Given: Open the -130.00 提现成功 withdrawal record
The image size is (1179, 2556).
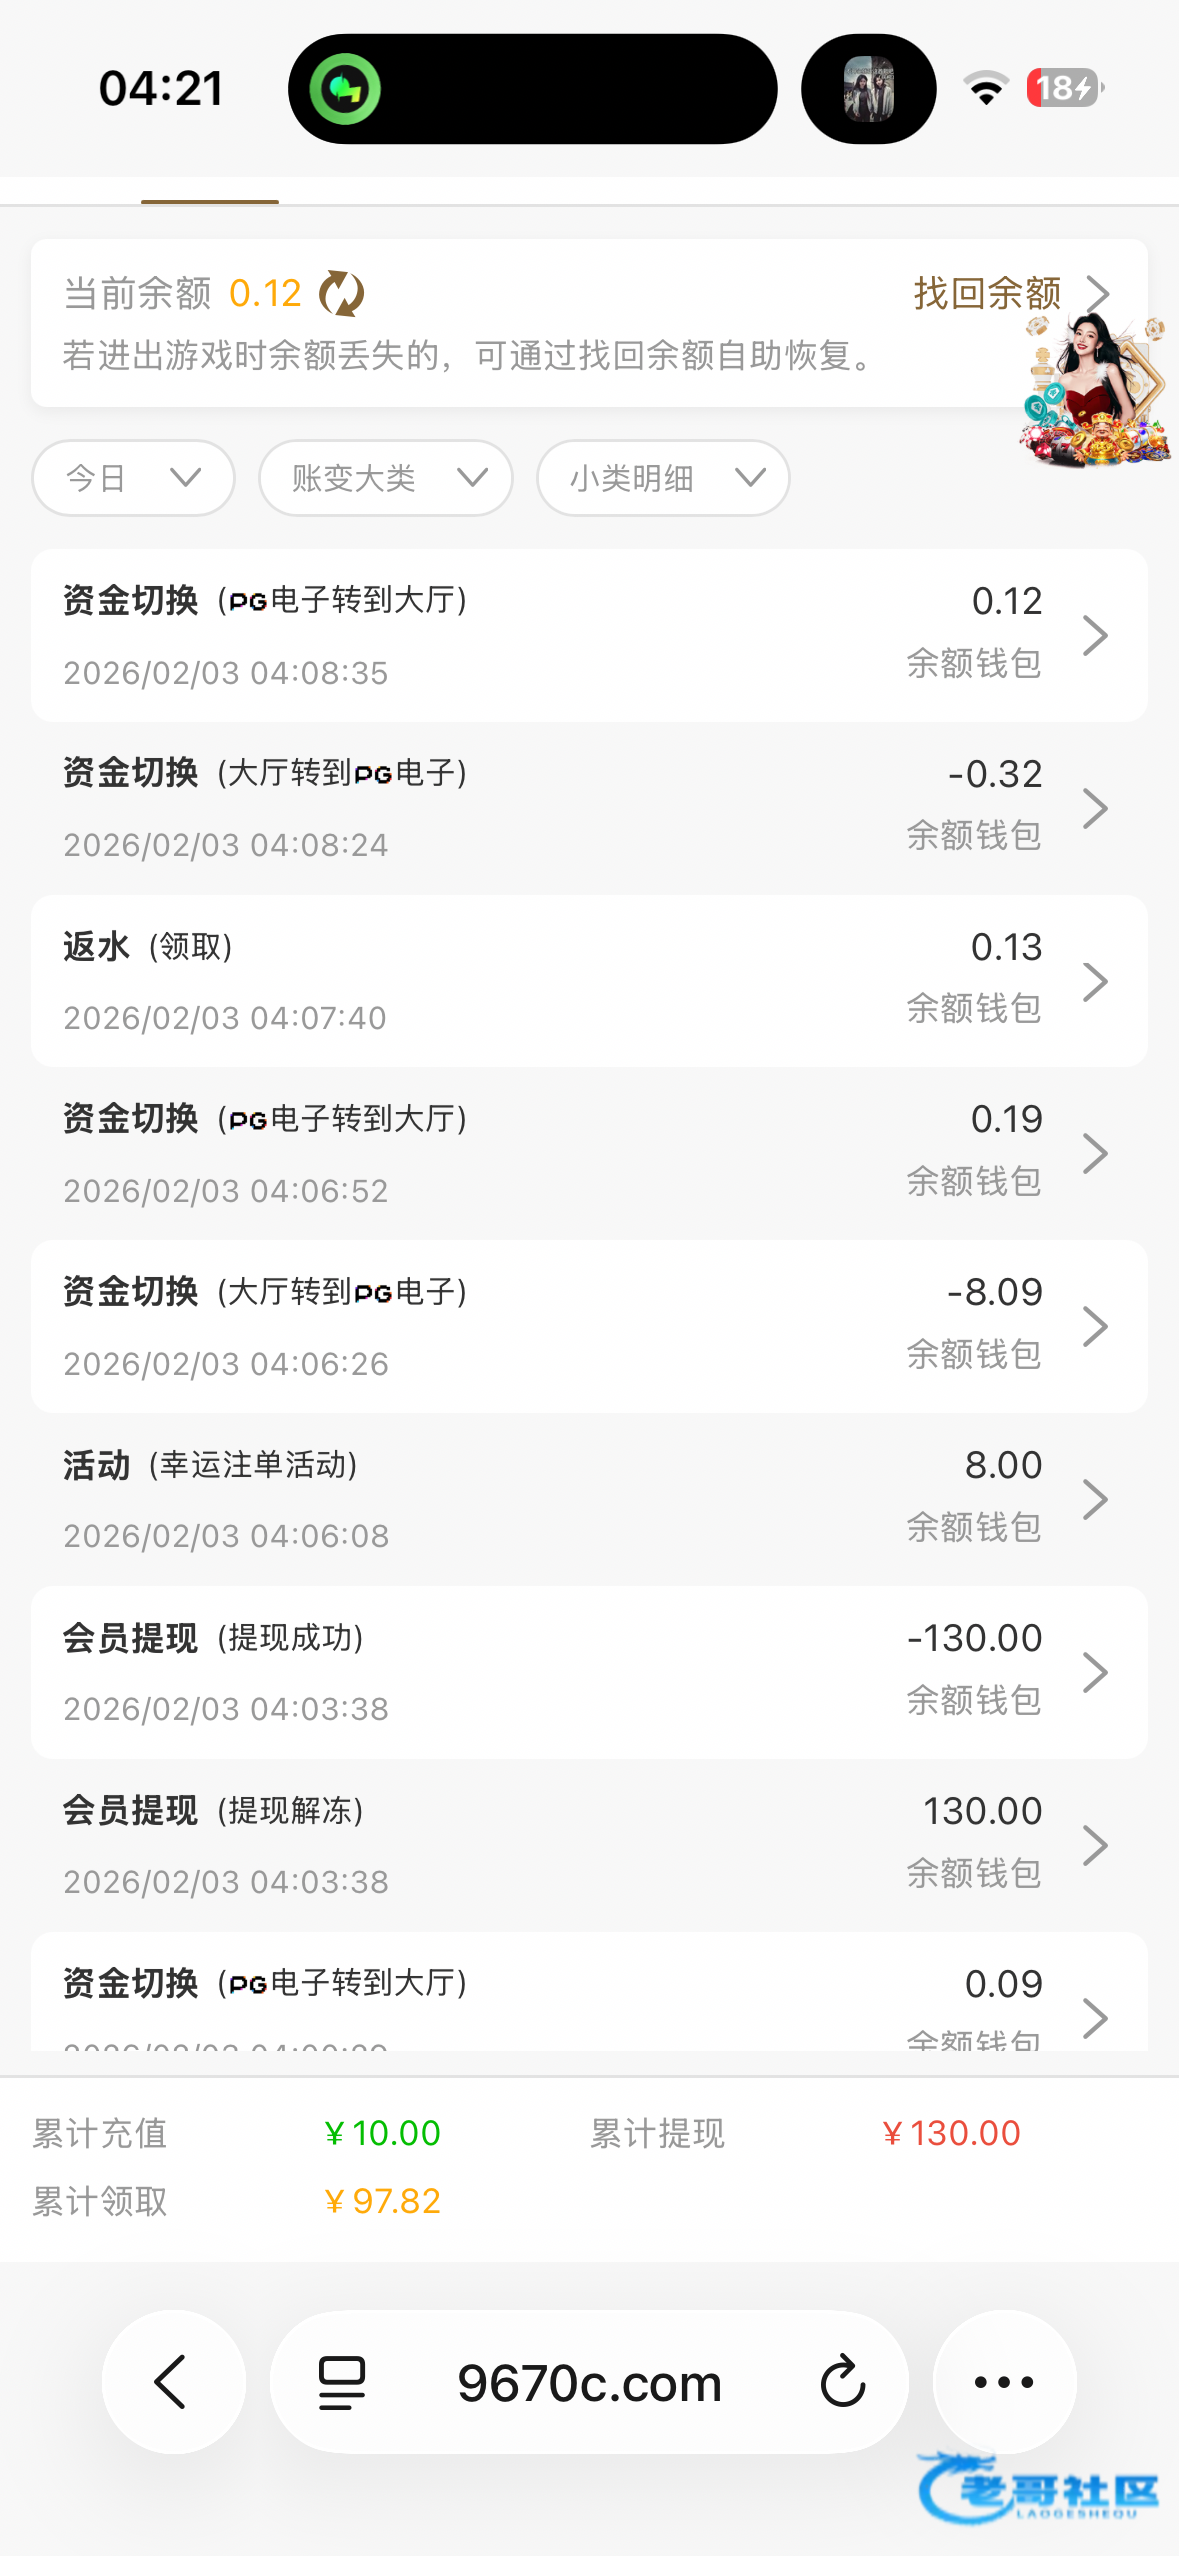Looking at the screenshot, I should point(588,1672).
